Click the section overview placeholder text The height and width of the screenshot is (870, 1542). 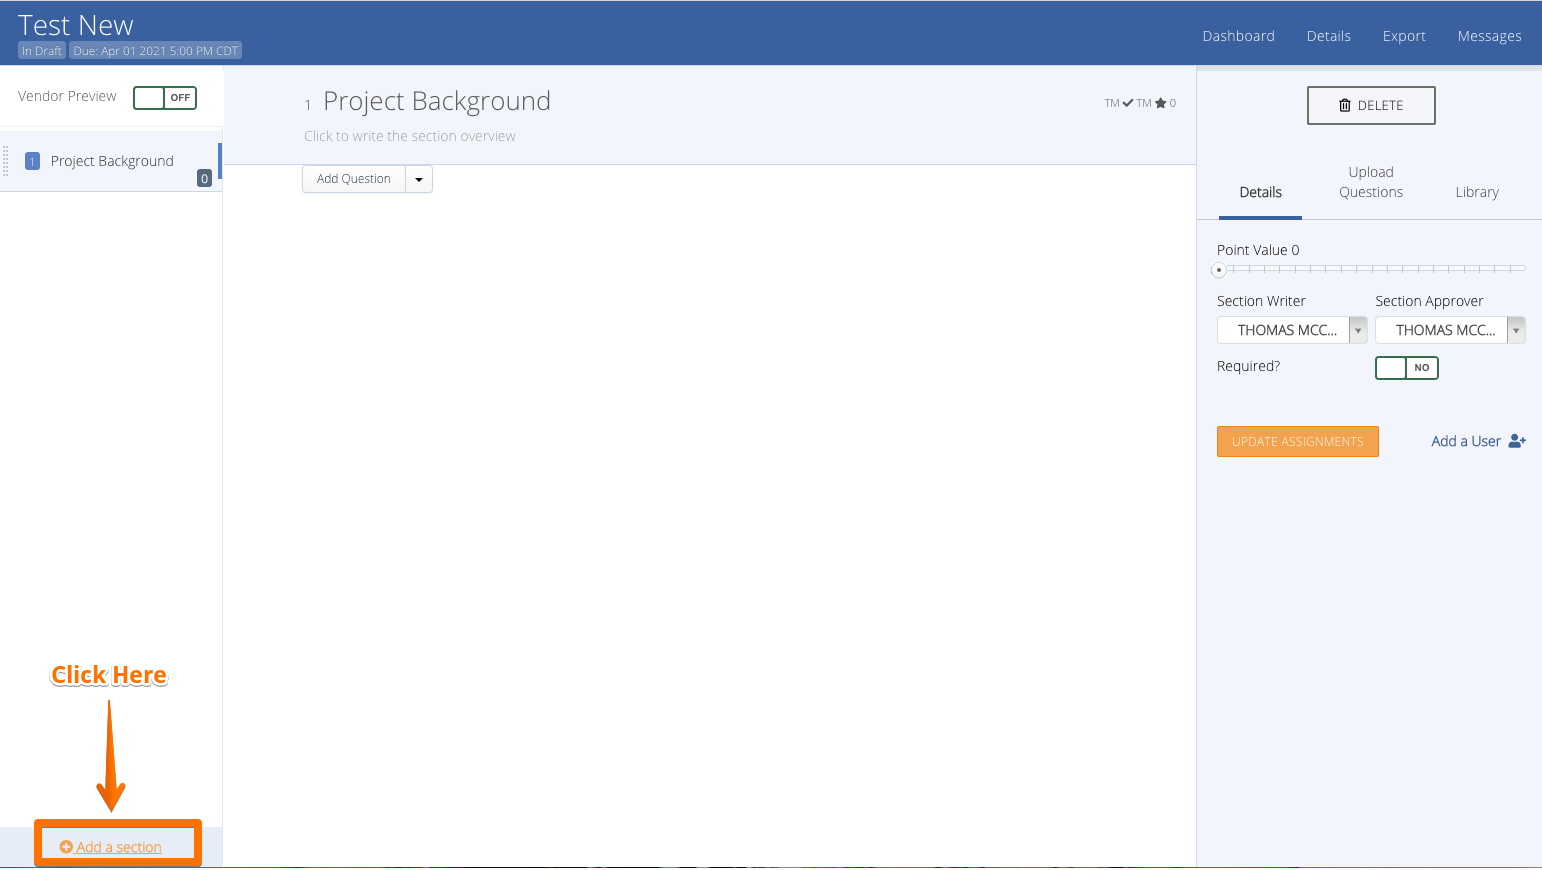tap(410, 136)
